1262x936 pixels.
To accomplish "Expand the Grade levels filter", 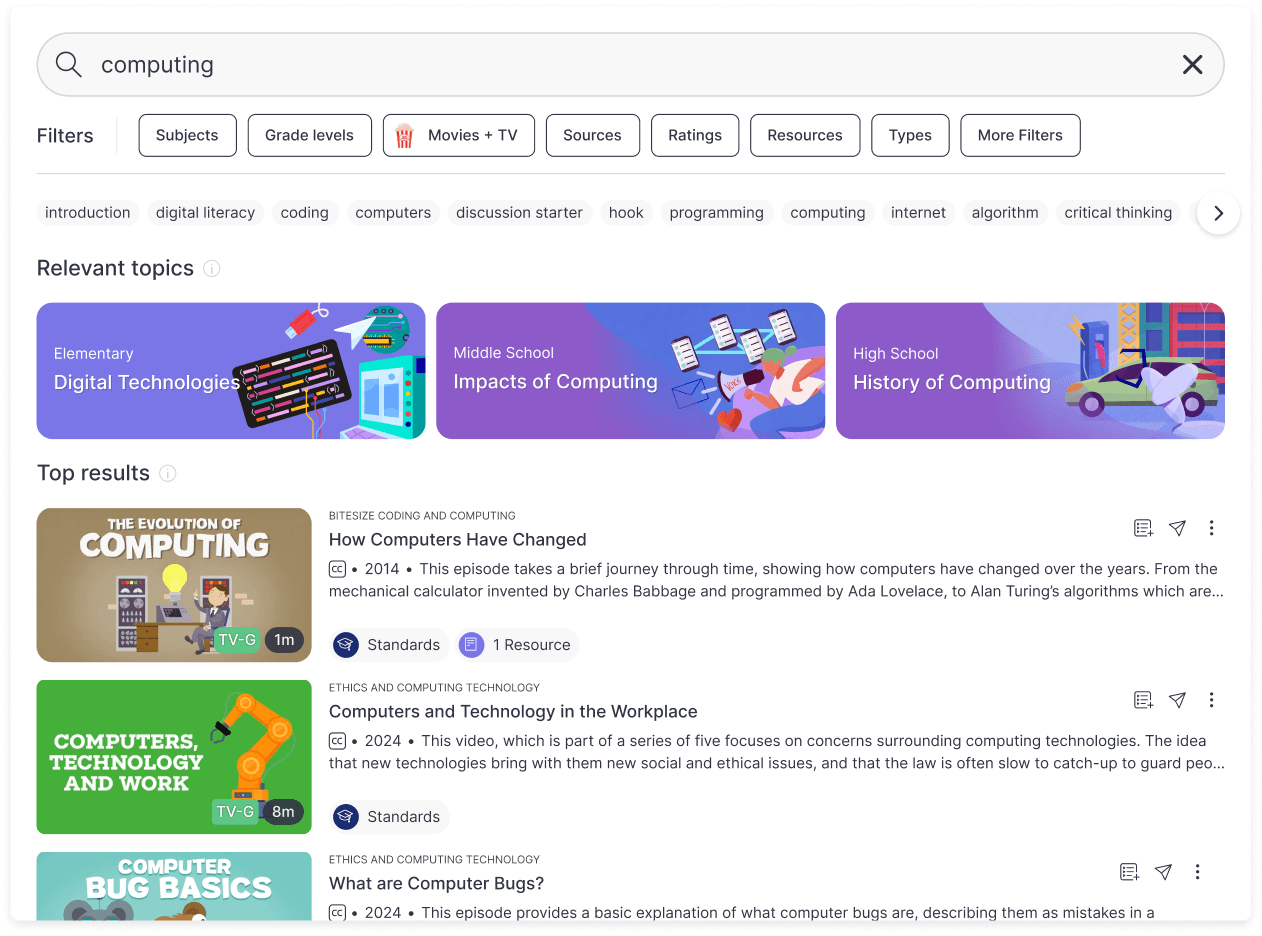I will coord(309,135).
